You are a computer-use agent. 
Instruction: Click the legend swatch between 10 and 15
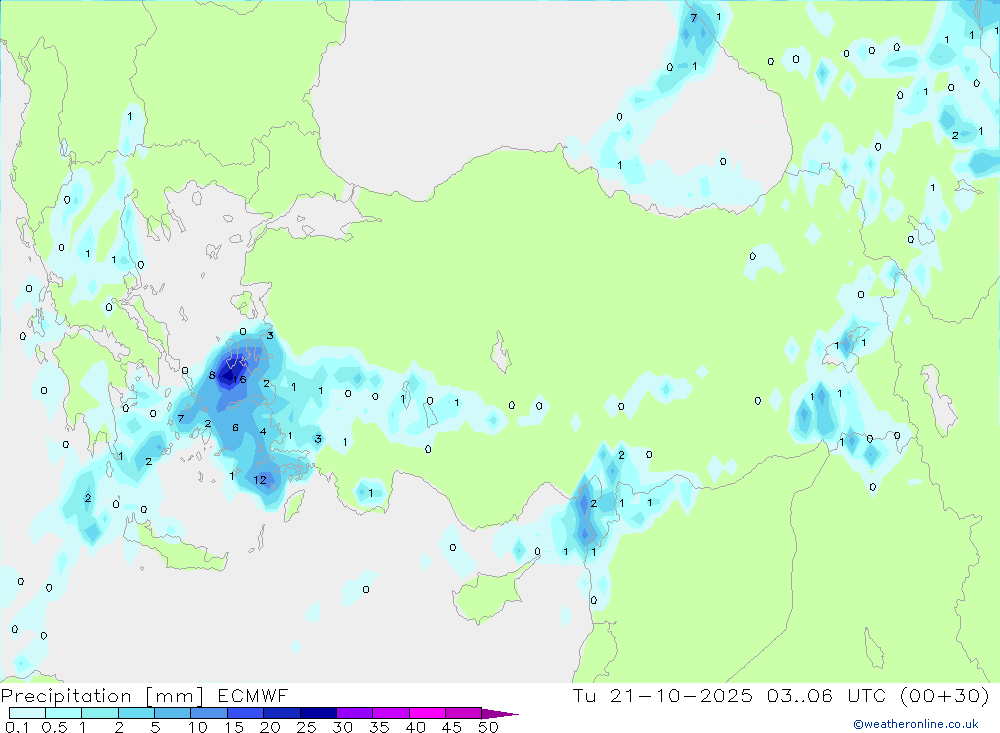pyautogui.click(x=209, y=713)
